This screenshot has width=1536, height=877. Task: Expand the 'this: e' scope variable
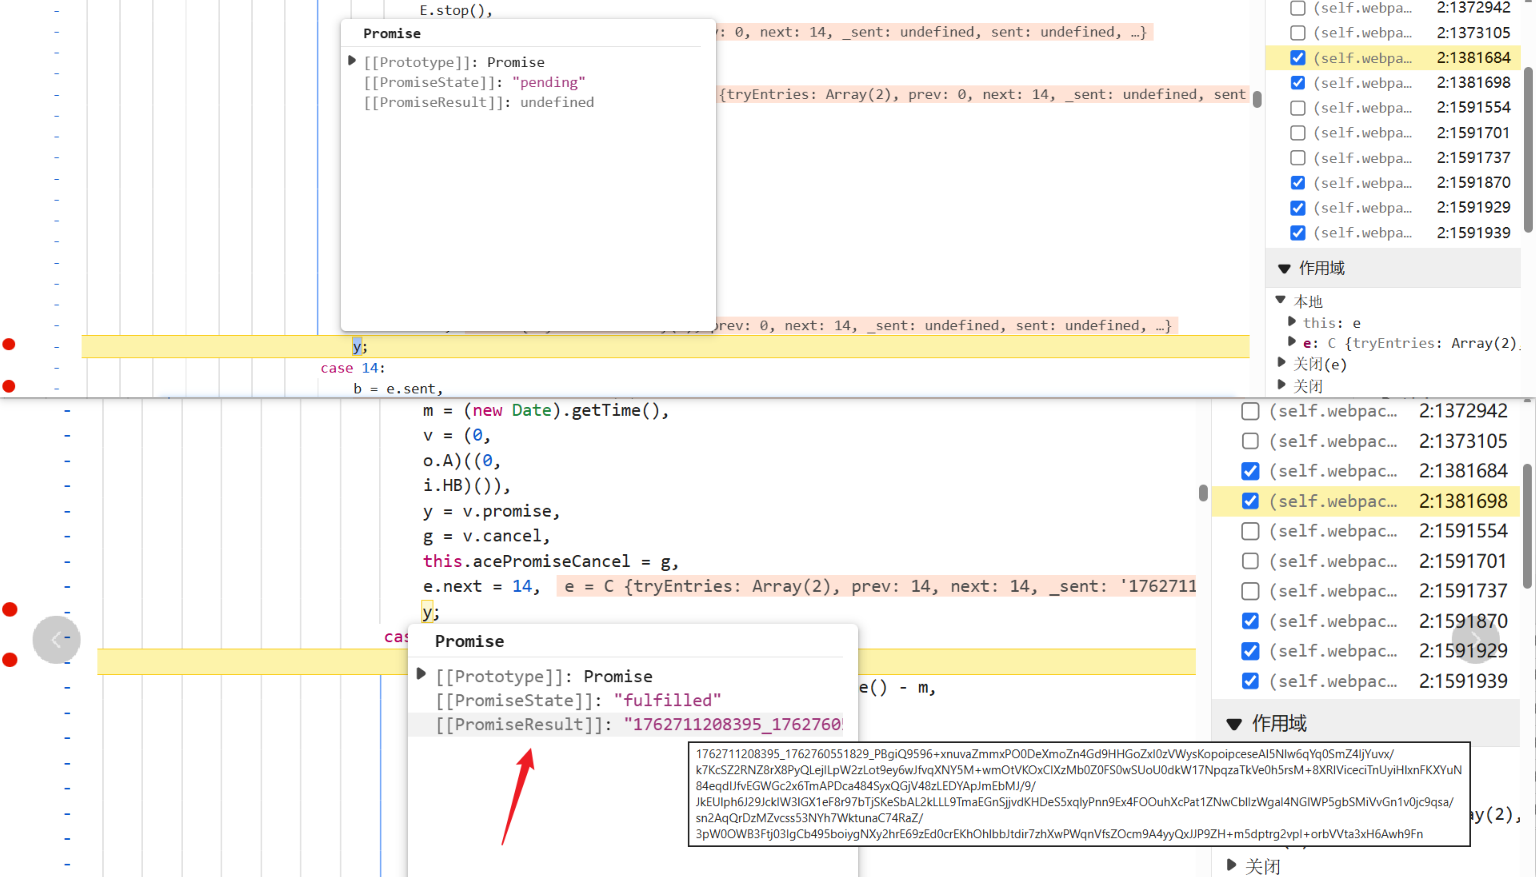tap(1292, 322)
